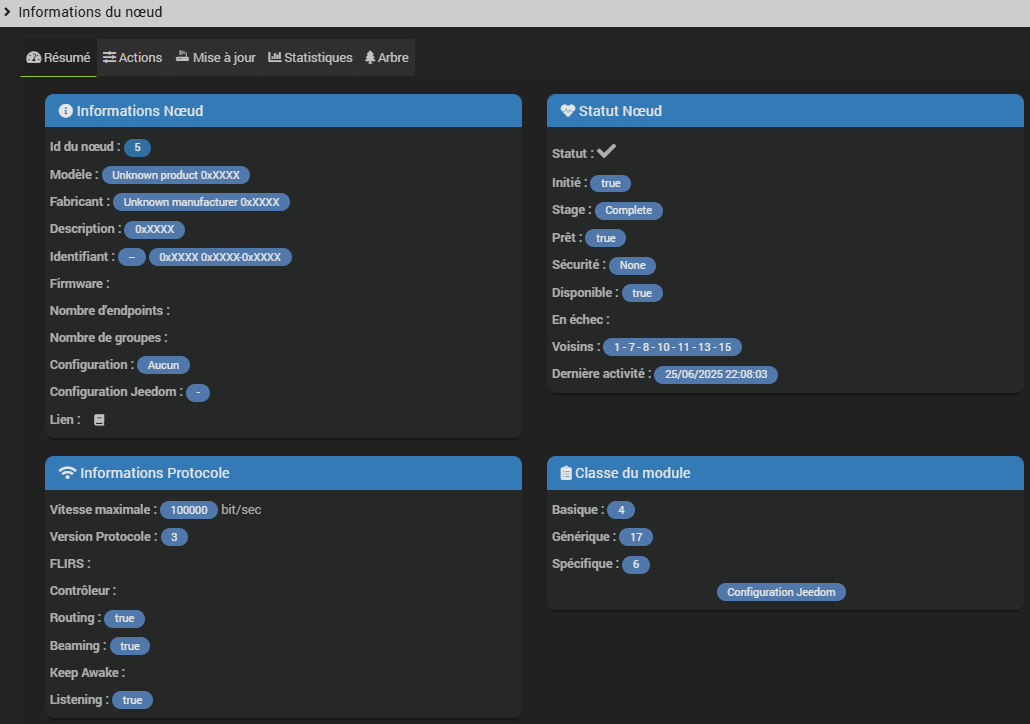Click the info icon in Informations Nœud header
The width and height of the screenshot is (1030, 724).
[x=66, y=111]
